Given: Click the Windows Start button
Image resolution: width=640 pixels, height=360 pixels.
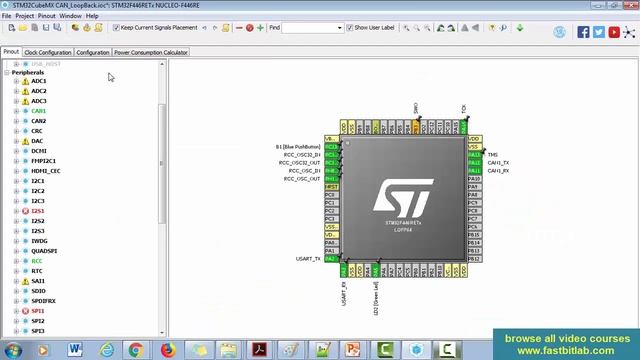Looking at the screenshot, I should (13, 350).
